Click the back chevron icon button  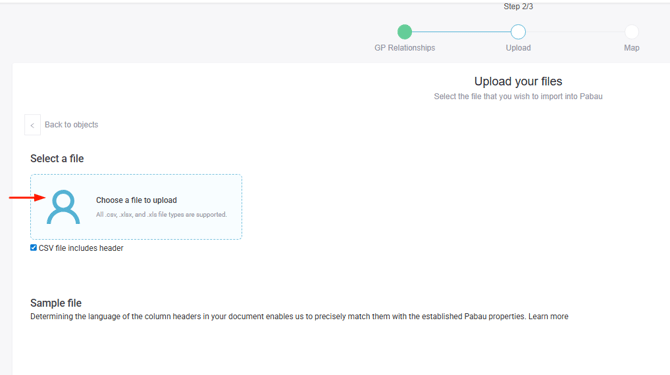point(32,125)
